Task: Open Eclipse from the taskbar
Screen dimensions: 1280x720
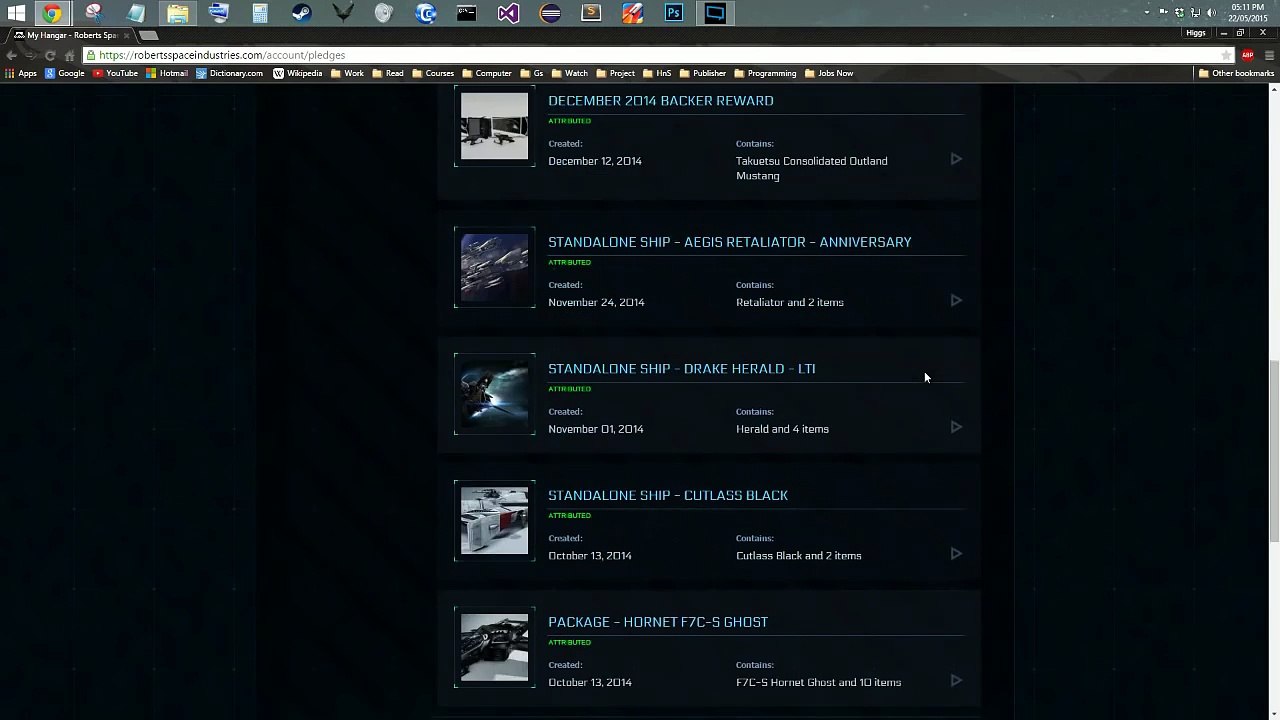Action: [550, 13]
